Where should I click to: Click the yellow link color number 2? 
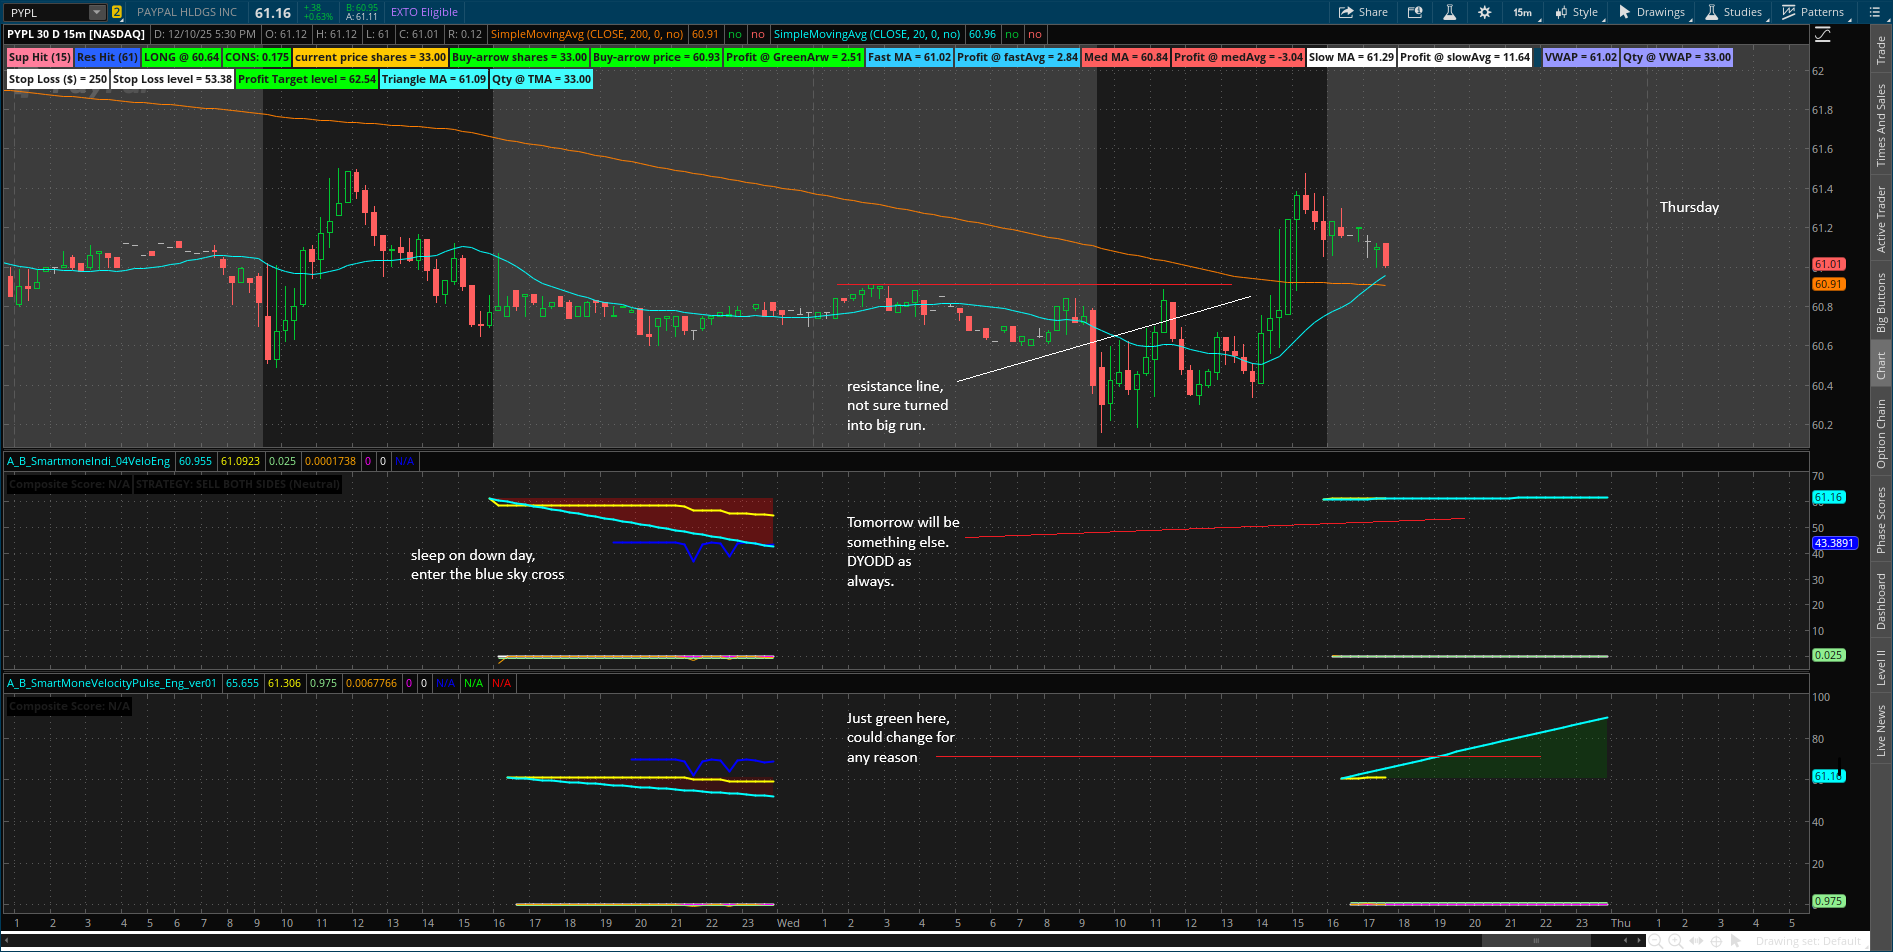pyautogui.click(x=117, y=13)
